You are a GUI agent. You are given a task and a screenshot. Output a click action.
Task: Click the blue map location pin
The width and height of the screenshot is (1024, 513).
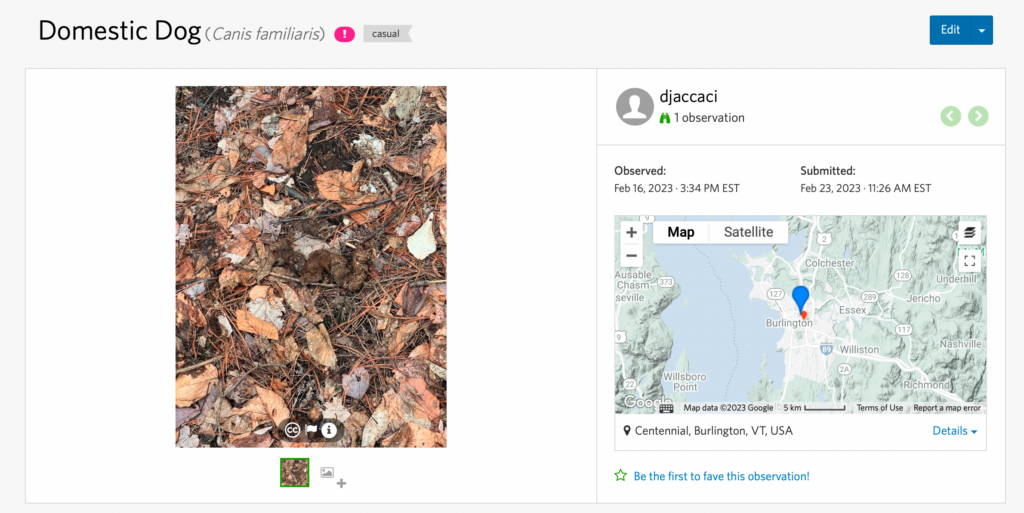click(x=800, y=298)
